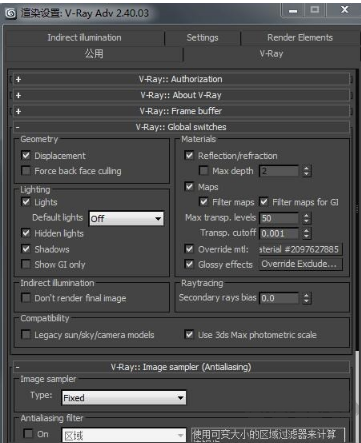
Task: Expand the V-Ray:: About V-Ray rollout
Action: pos(181,95)
